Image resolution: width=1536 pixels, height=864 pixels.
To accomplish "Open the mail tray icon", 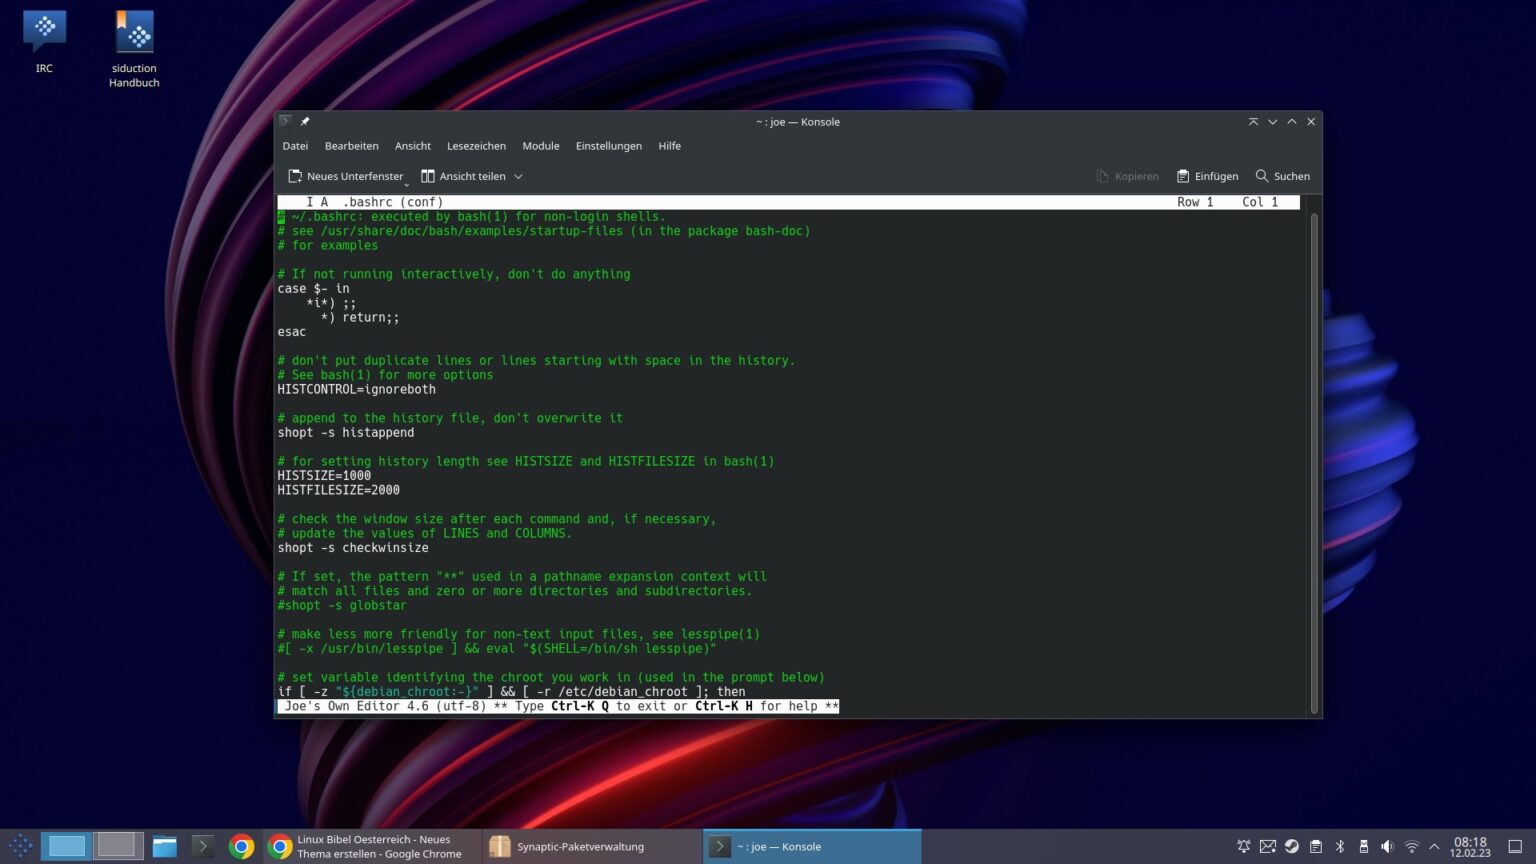I will point(1268,846).
